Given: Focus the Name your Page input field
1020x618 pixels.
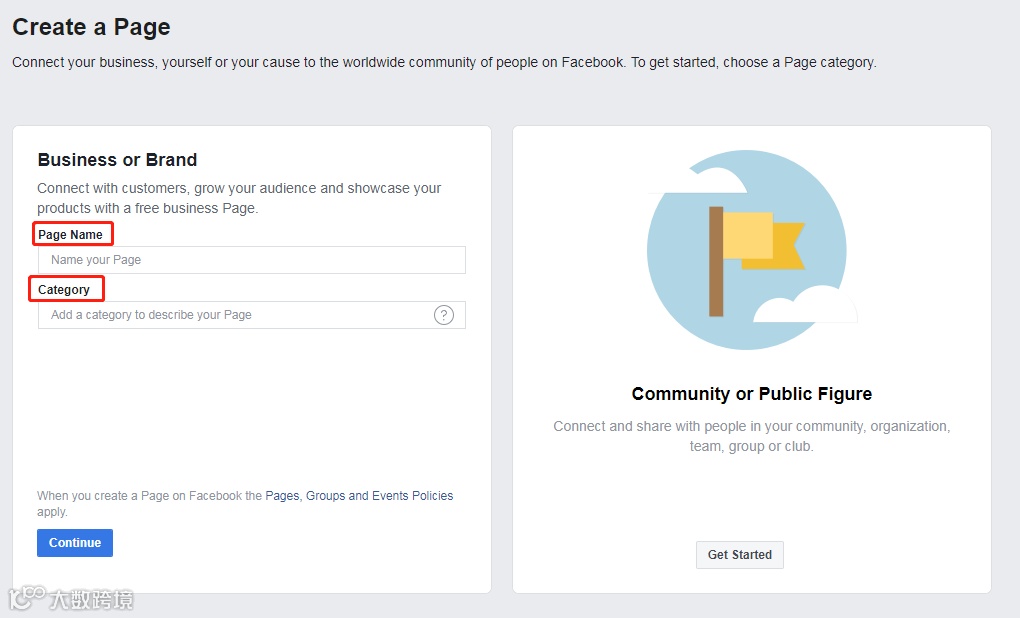Looking at the screenshot, I should click(252, 260).
